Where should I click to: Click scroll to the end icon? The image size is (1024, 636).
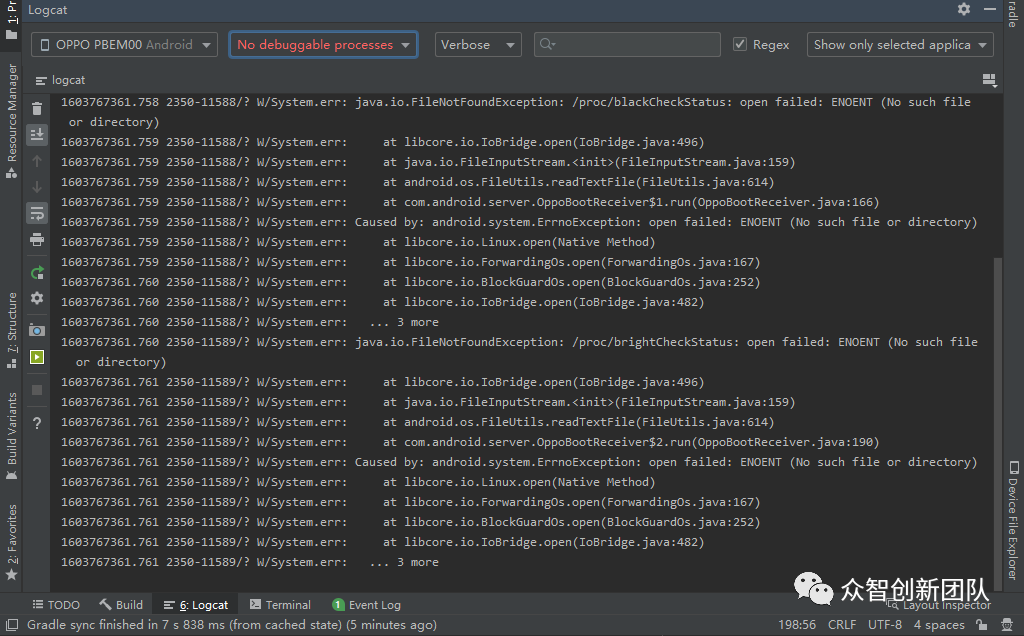coord(37,135)
